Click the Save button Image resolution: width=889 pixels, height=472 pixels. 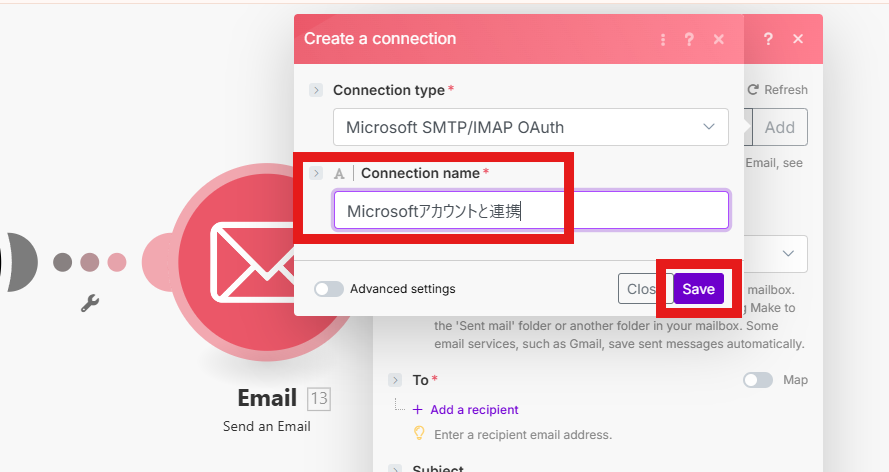[698, 289]
